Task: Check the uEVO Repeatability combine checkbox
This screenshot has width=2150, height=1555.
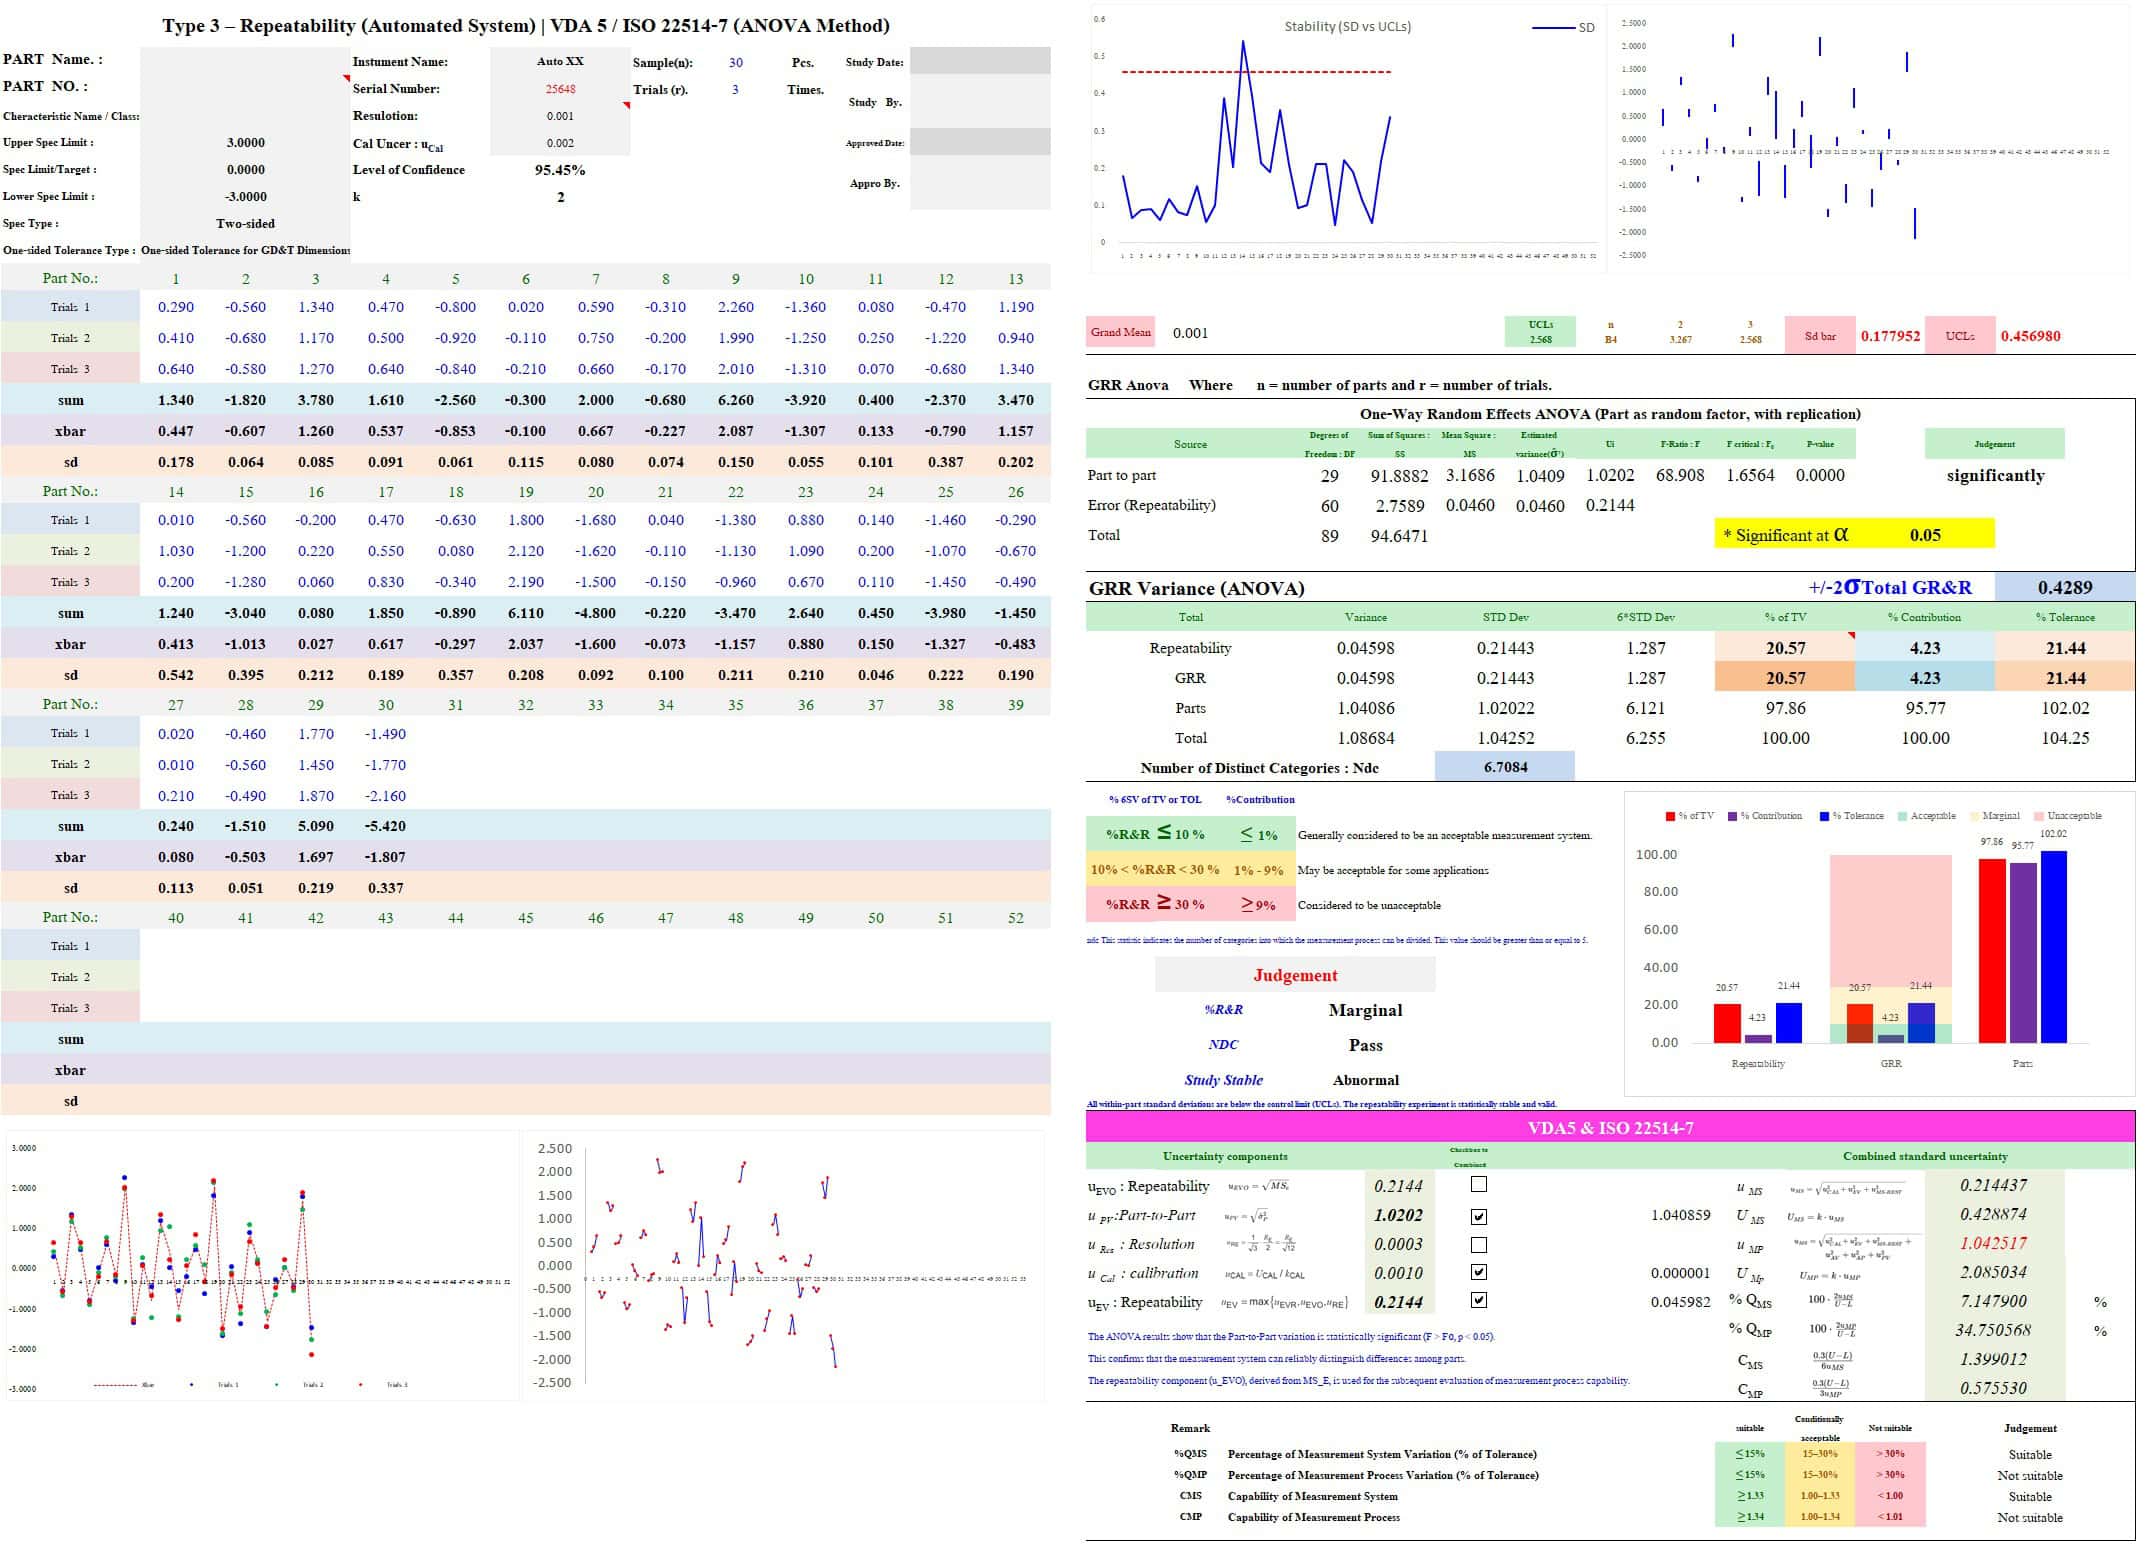Action: 1479,1185
